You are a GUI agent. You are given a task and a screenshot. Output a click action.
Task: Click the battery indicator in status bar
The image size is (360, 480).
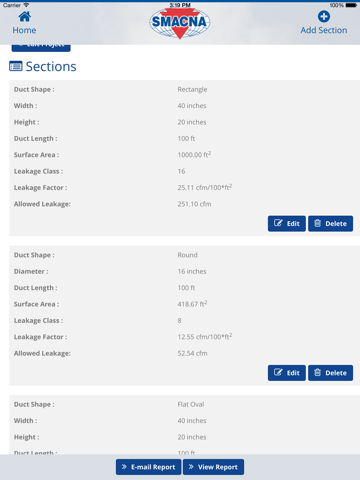tap(351, 5)
